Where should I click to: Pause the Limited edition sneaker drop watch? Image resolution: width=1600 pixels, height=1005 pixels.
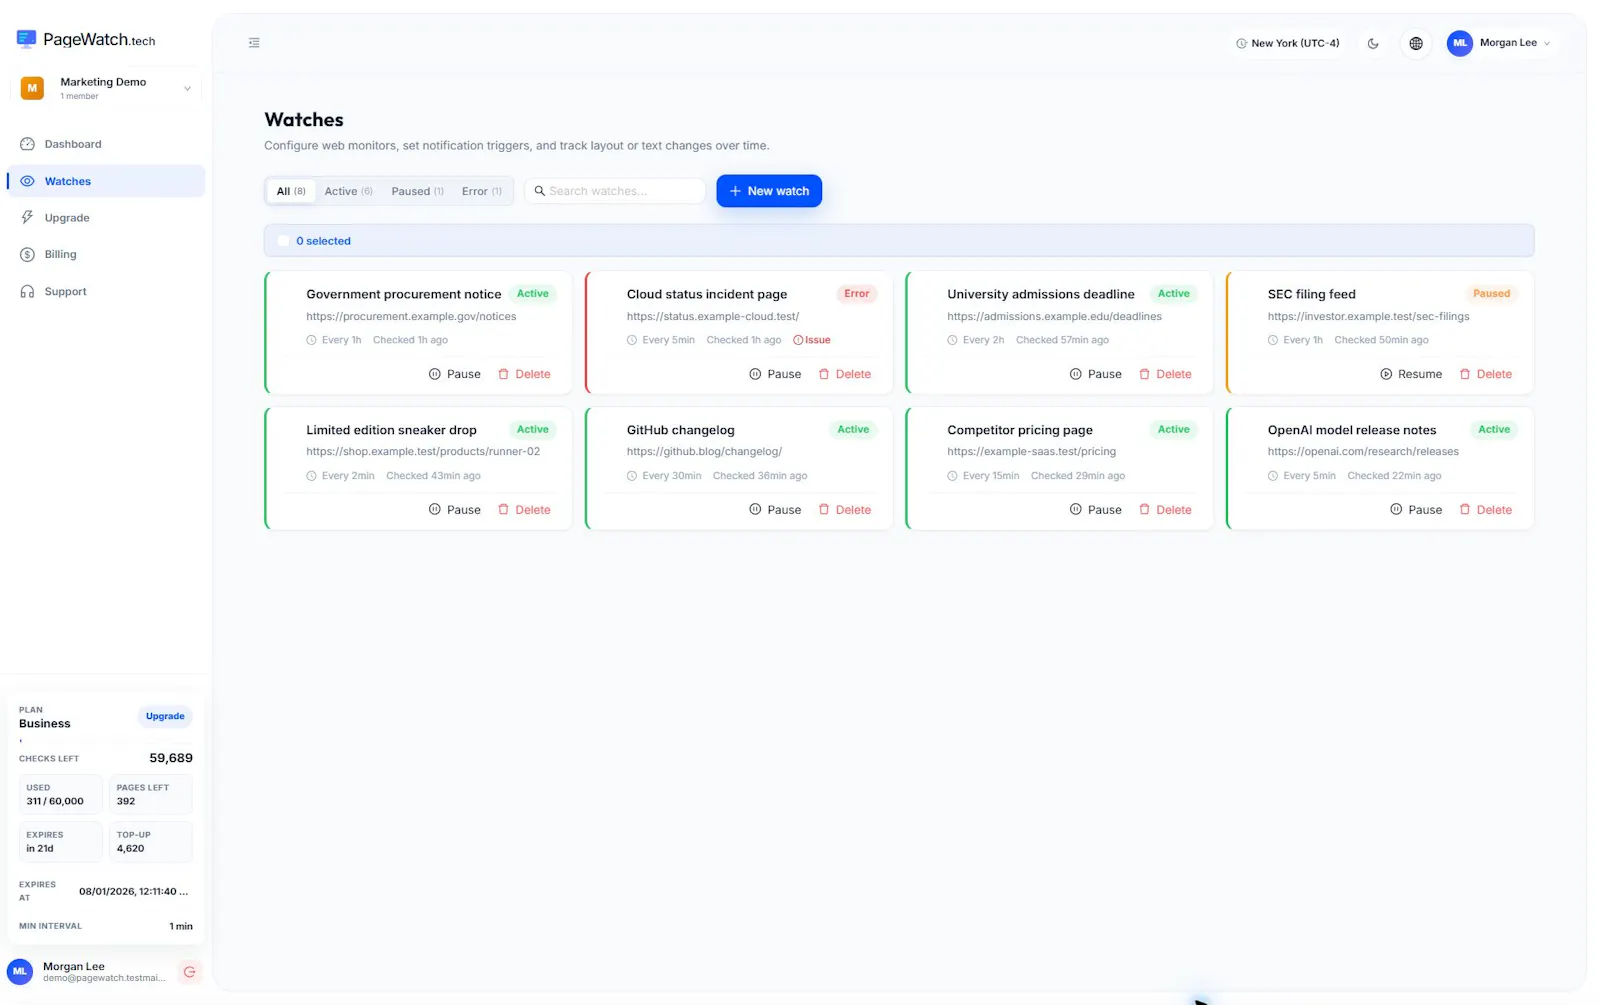[x=455, y=510]
